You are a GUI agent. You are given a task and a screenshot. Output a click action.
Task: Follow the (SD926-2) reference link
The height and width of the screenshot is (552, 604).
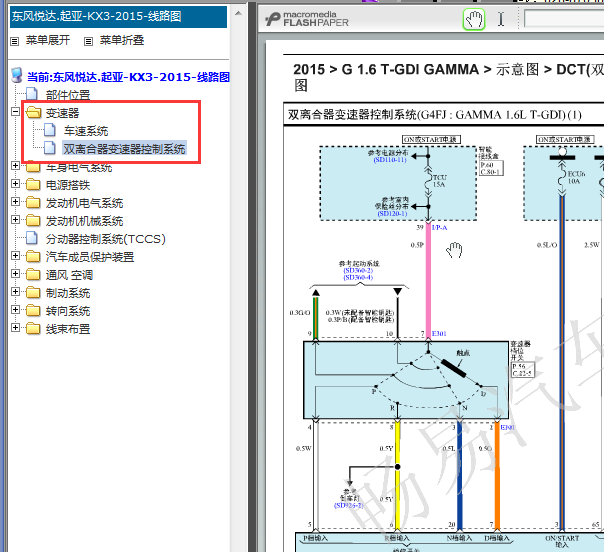349,505
